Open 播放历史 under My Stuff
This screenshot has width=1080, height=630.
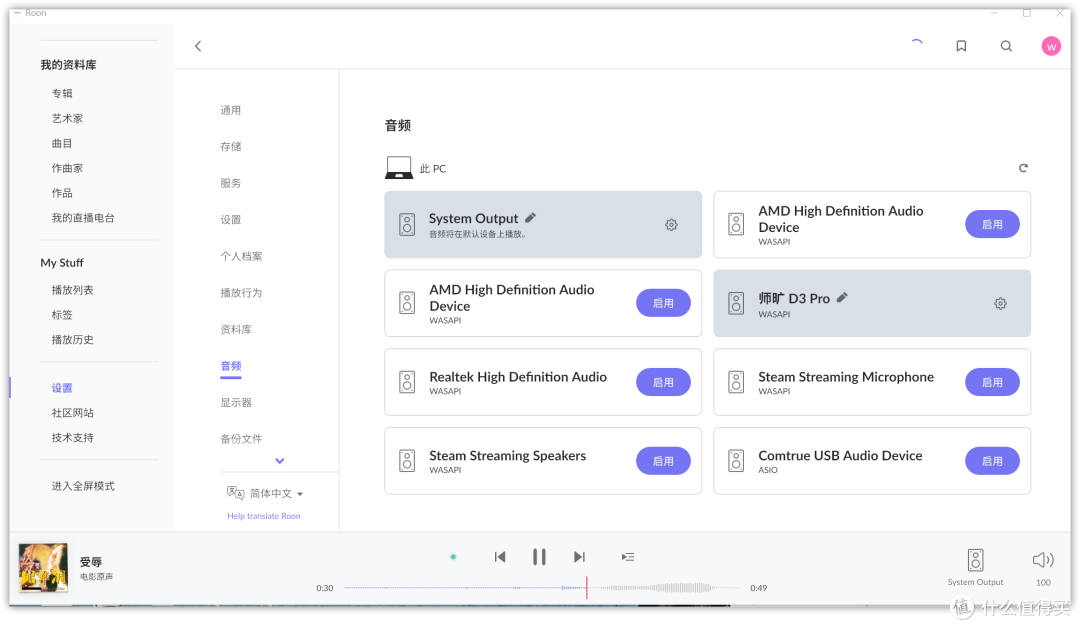coord(72,339)
